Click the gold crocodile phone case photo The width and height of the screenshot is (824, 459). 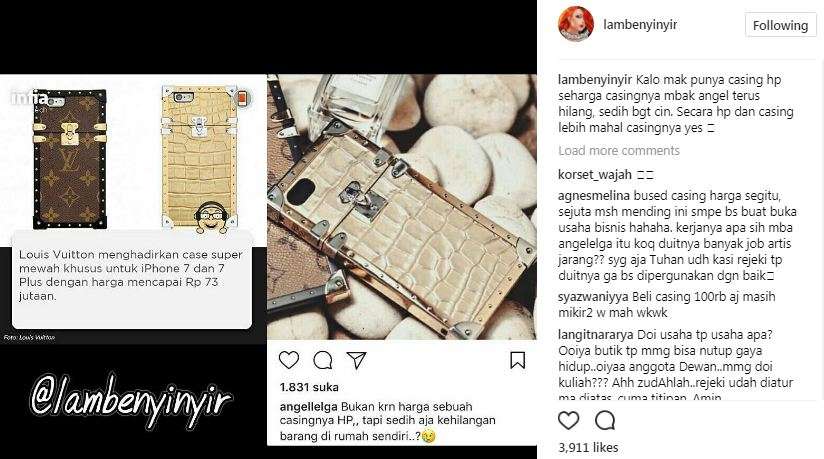(x=402, y=207)
